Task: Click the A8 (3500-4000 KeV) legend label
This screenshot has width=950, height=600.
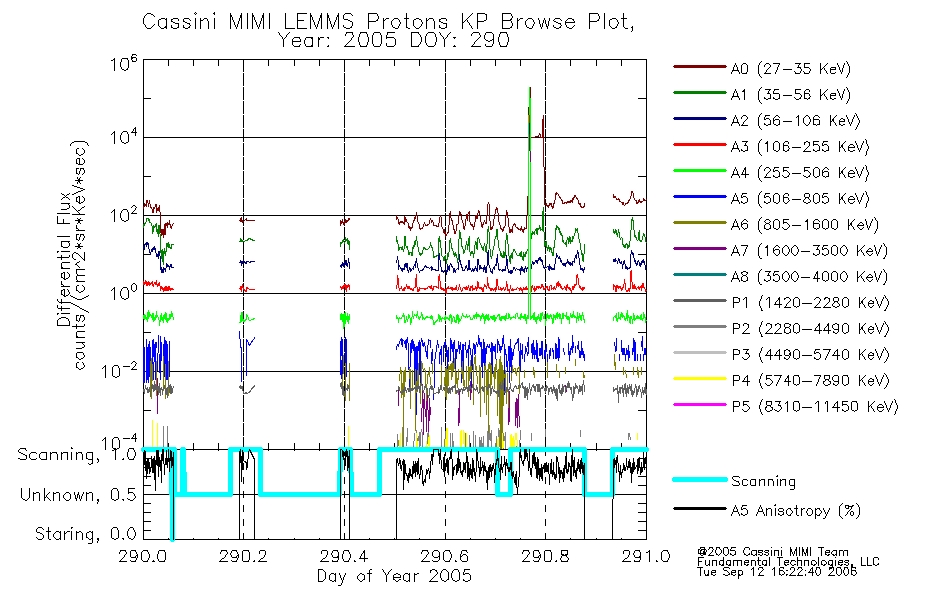Action: tap(809, 277)
